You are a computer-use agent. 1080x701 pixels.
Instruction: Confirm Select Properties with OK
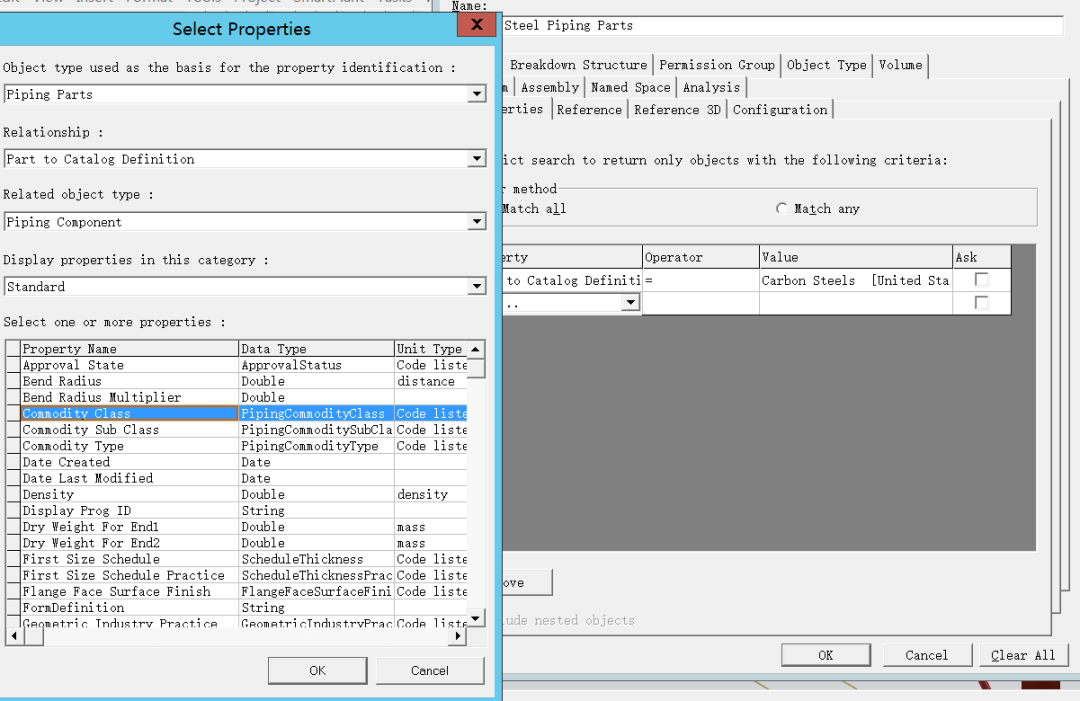(318, 671)
